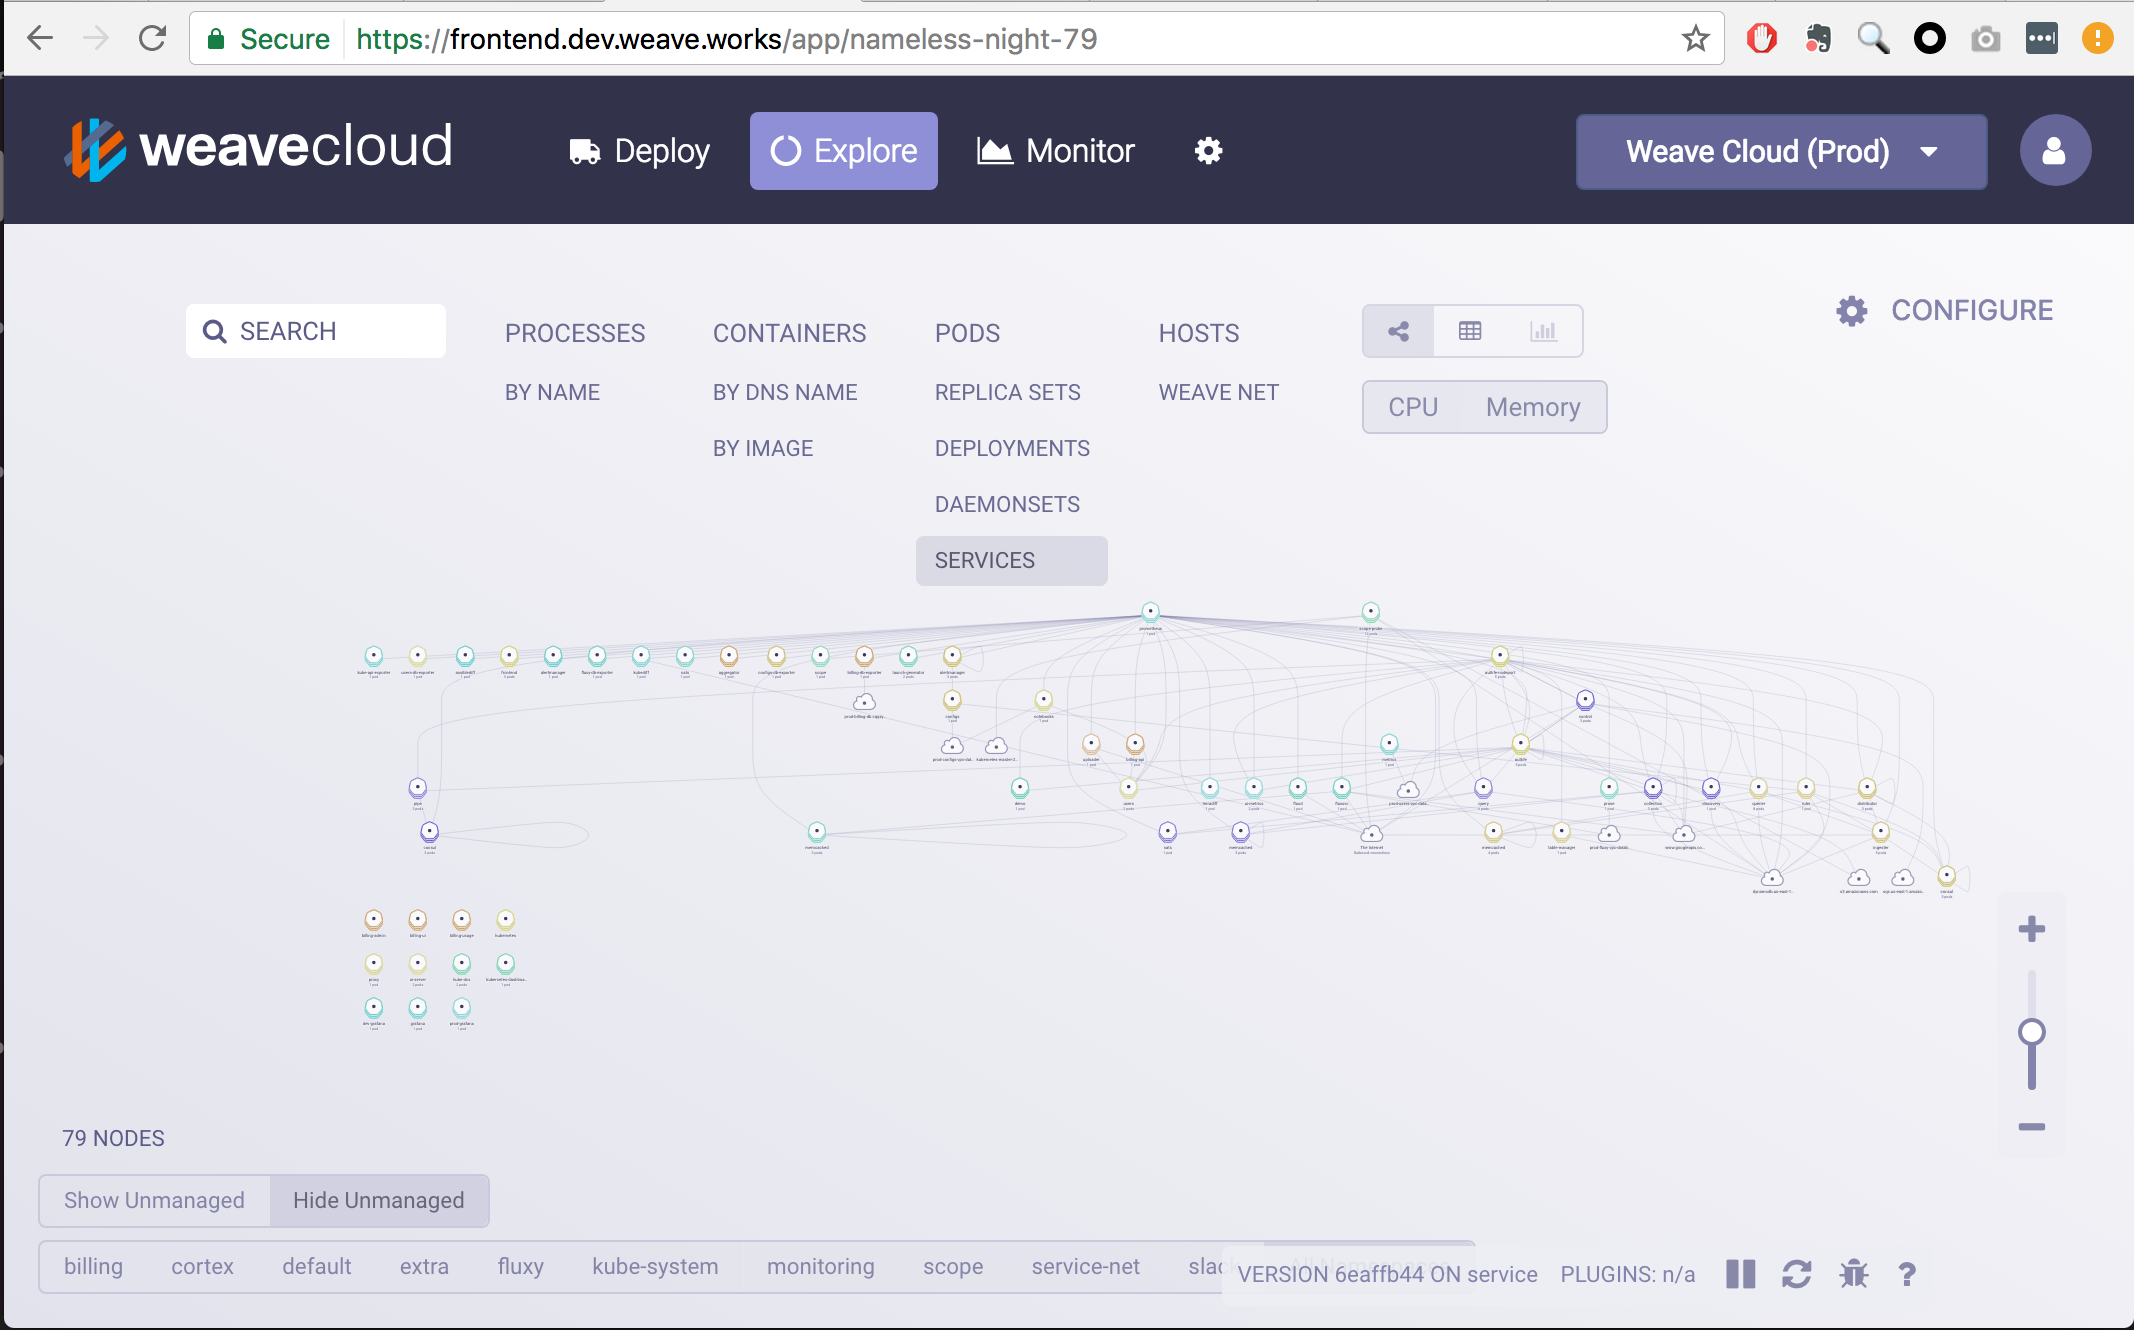This screenshot has width=2134, height=1330.
Task: Enable Show Unmanaged nodes
Action: pos(153,1200)
